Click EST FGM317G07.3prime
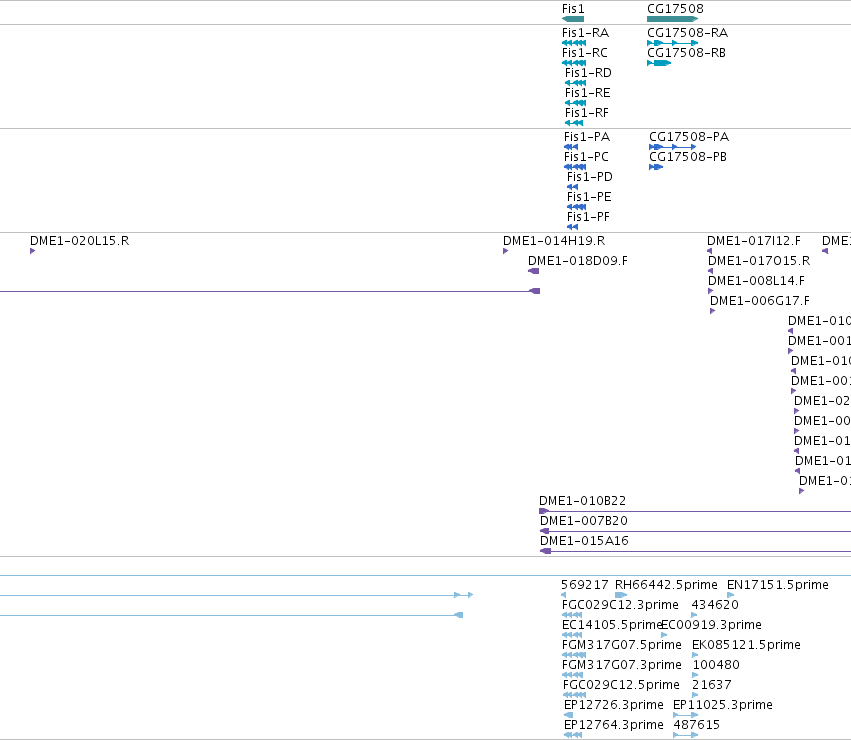 click(x=621, y=666)
